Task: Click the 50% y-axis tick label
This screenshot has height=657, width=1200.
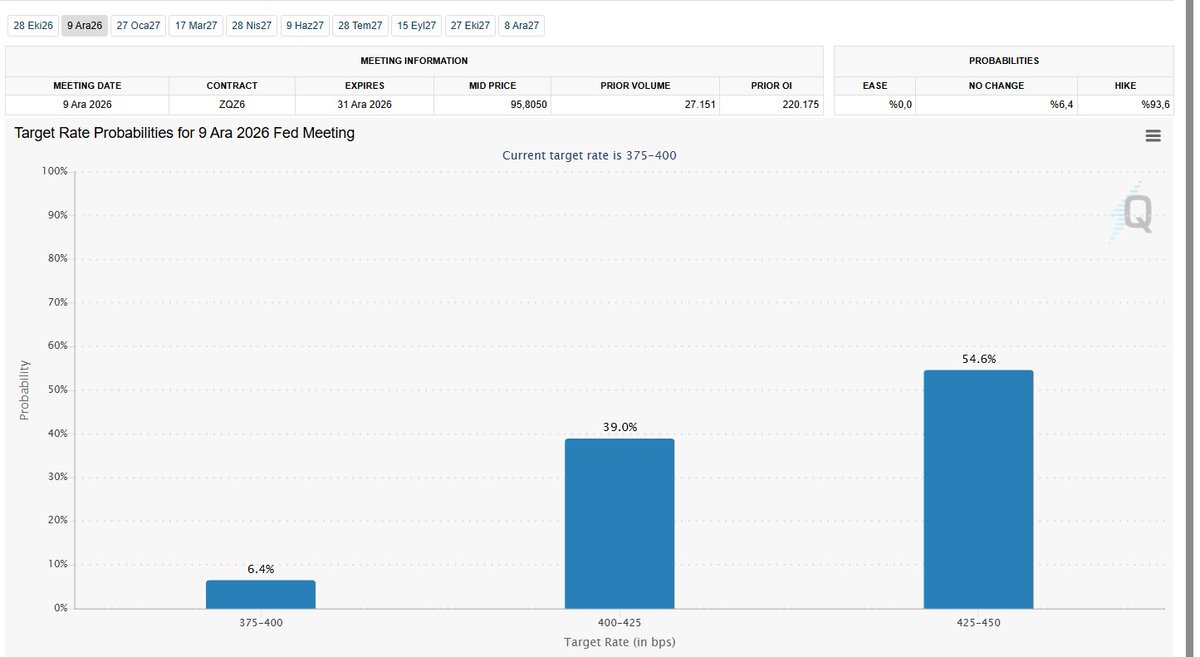Action: coord(57,390)
